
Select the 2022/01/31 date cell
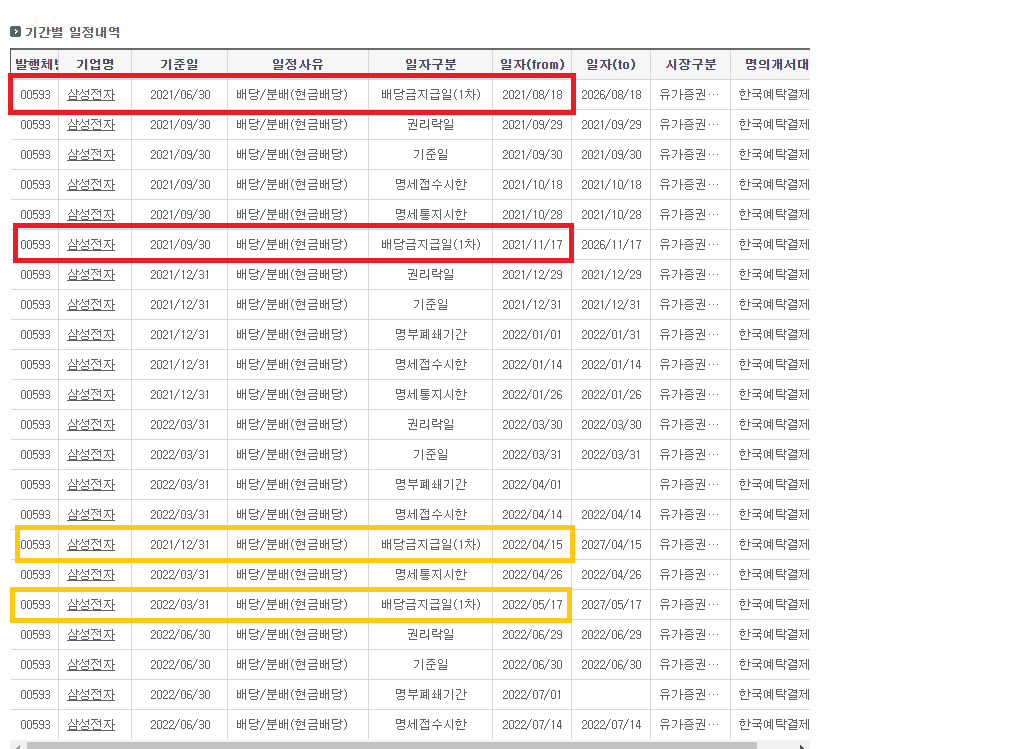[x=611, y=335]
